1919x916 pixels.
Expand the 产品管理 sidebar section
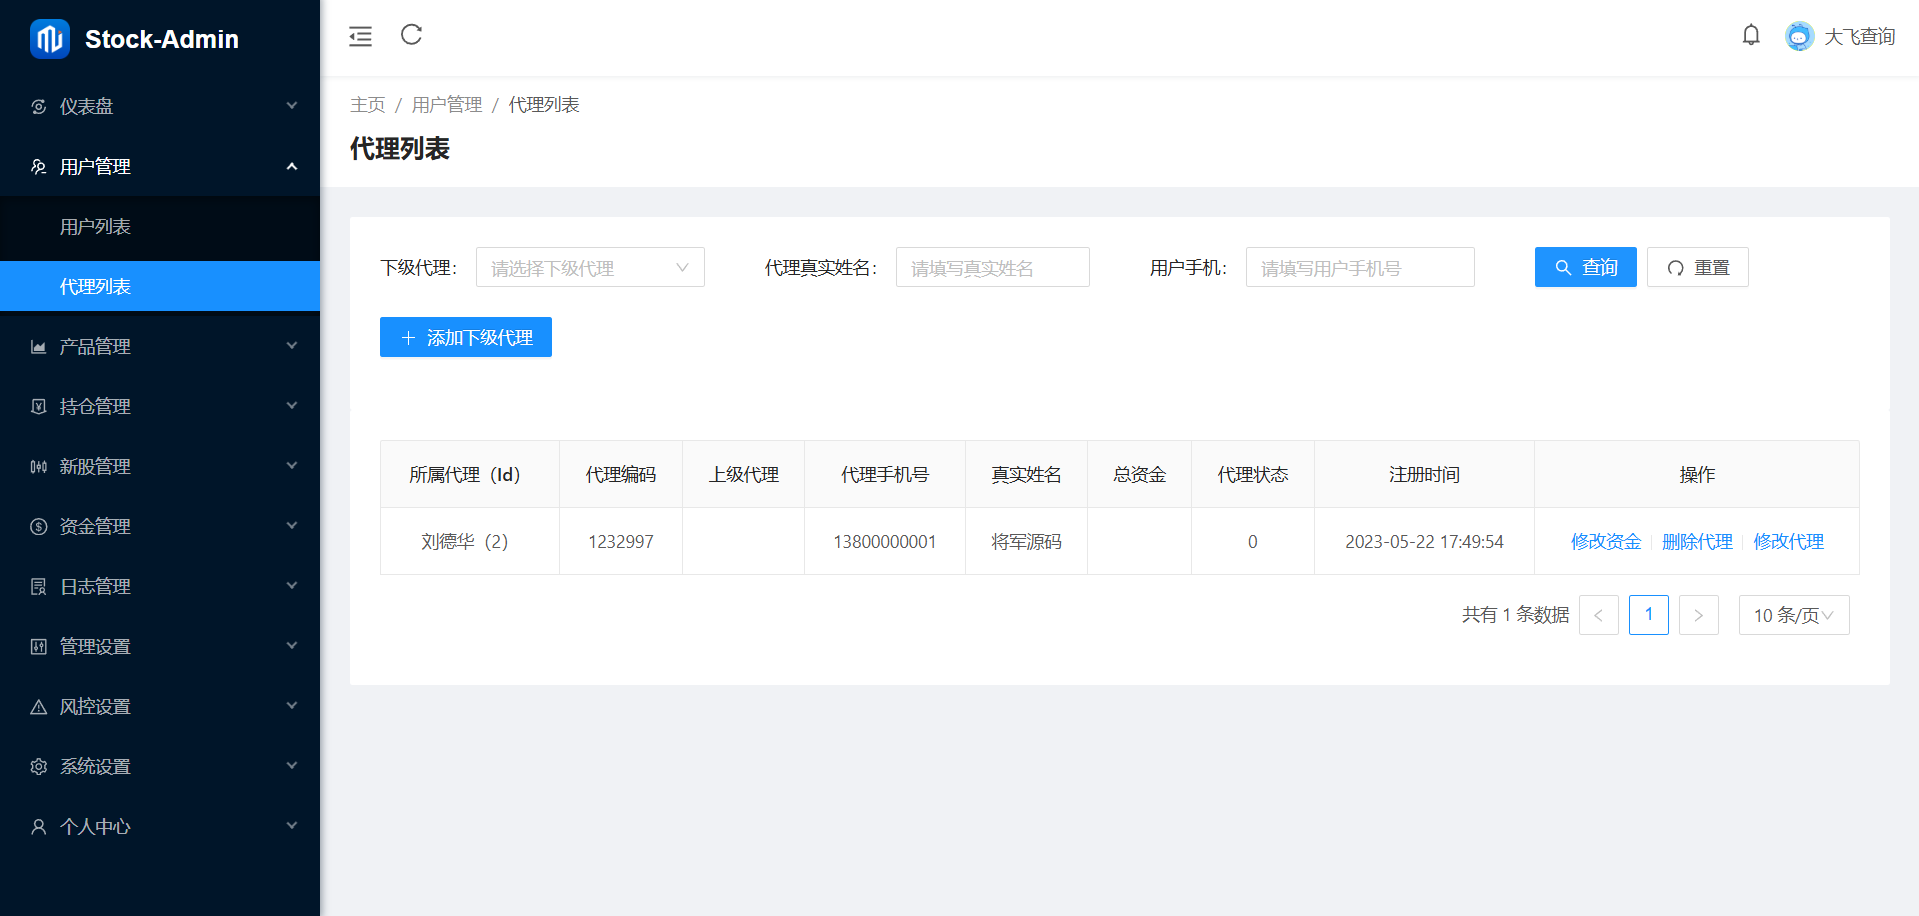point(160,346)
